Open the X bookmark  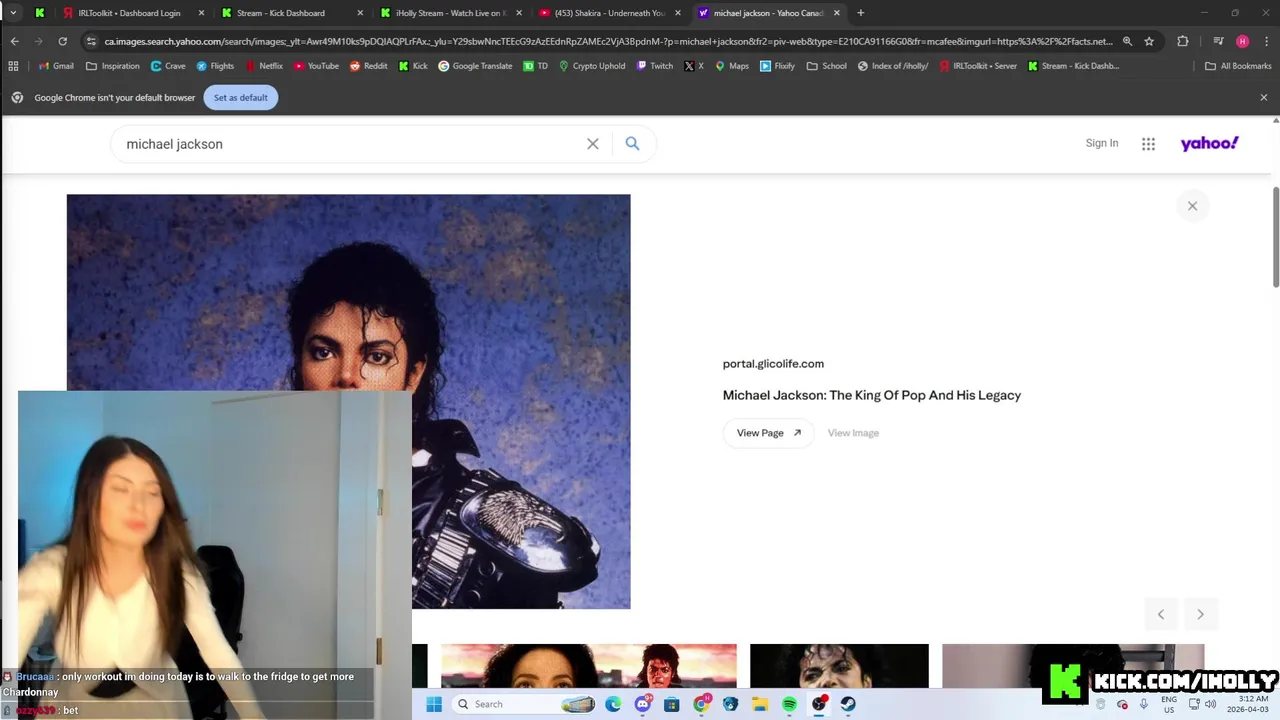coord(694,66)
